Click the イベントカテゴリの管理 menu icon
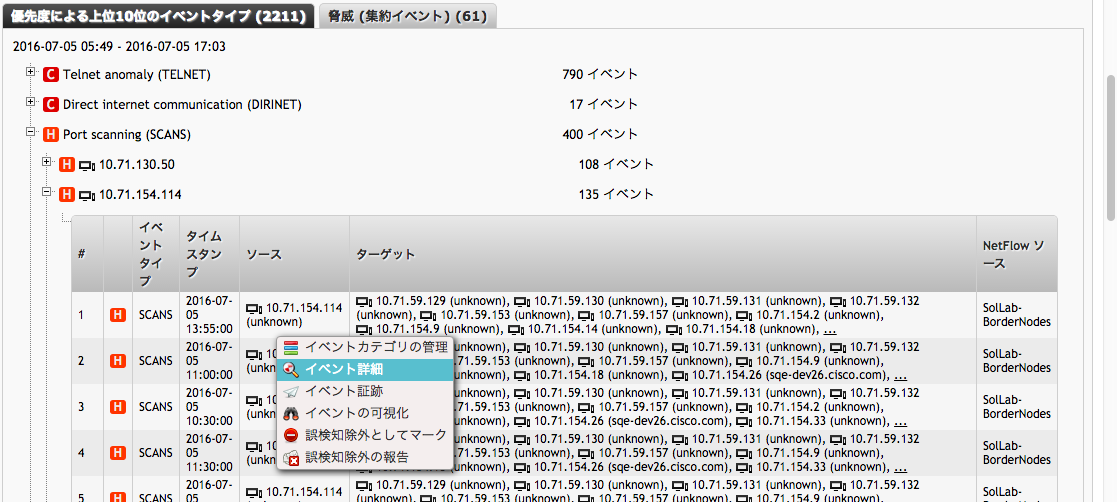This screenshot has width=1117, height=502. point(291,347)
